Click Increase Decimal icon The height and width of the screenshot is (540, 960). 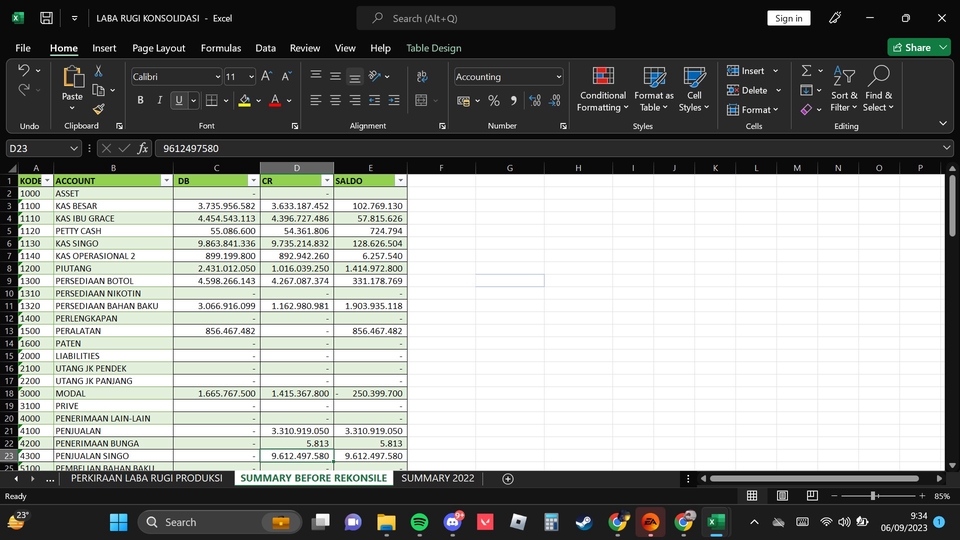click(535, 101)
